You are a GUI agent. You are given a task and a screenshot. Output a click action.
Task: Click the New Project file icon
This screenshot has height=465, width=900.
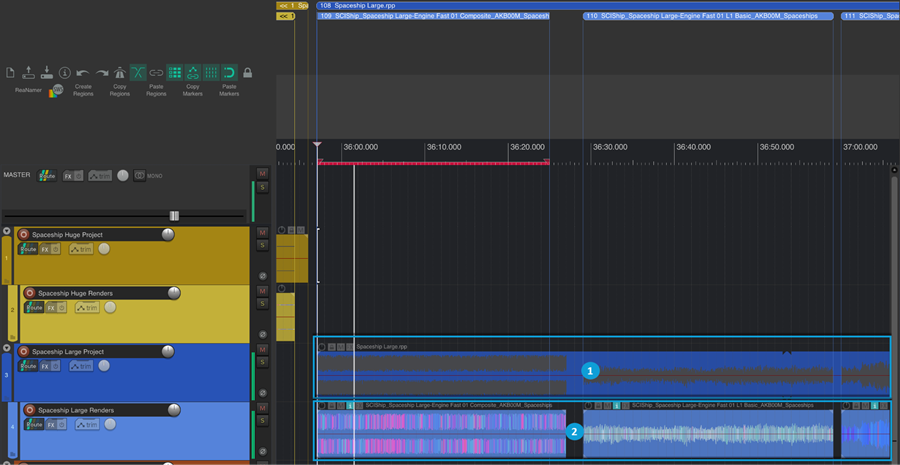pyautogui.click(x=11, y=73)
